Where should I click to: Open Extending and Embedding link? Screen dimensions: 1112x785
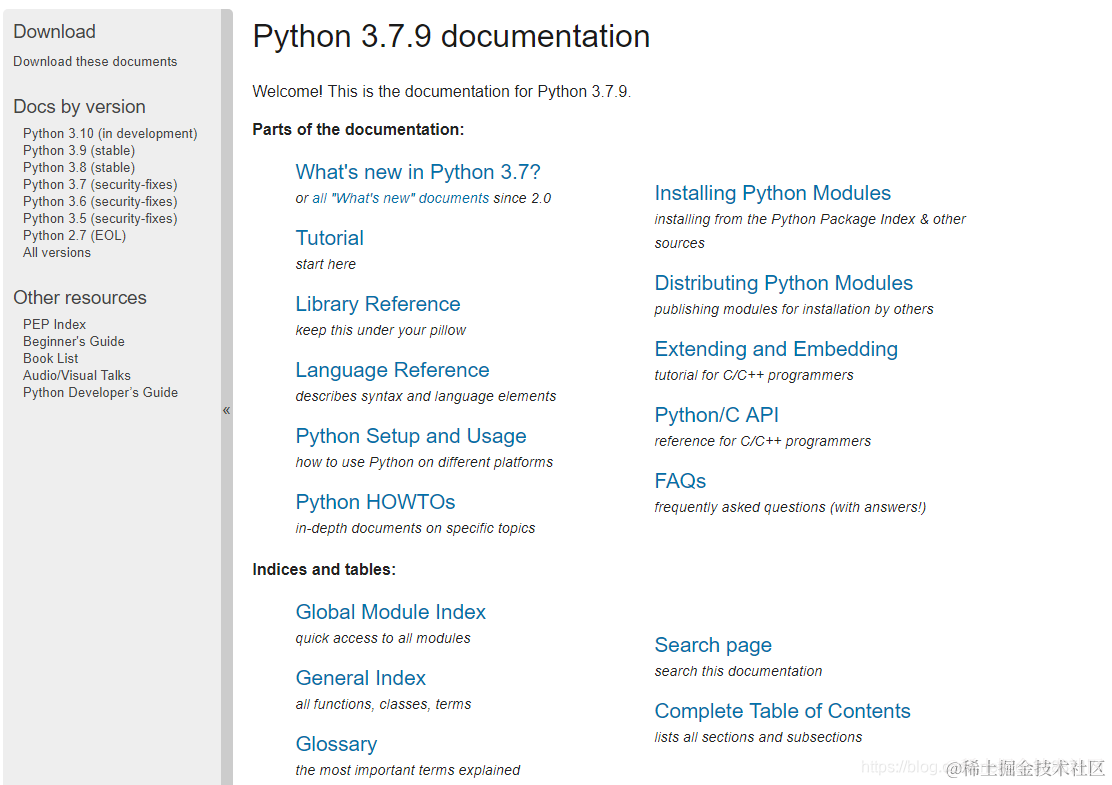pos(776,349)
